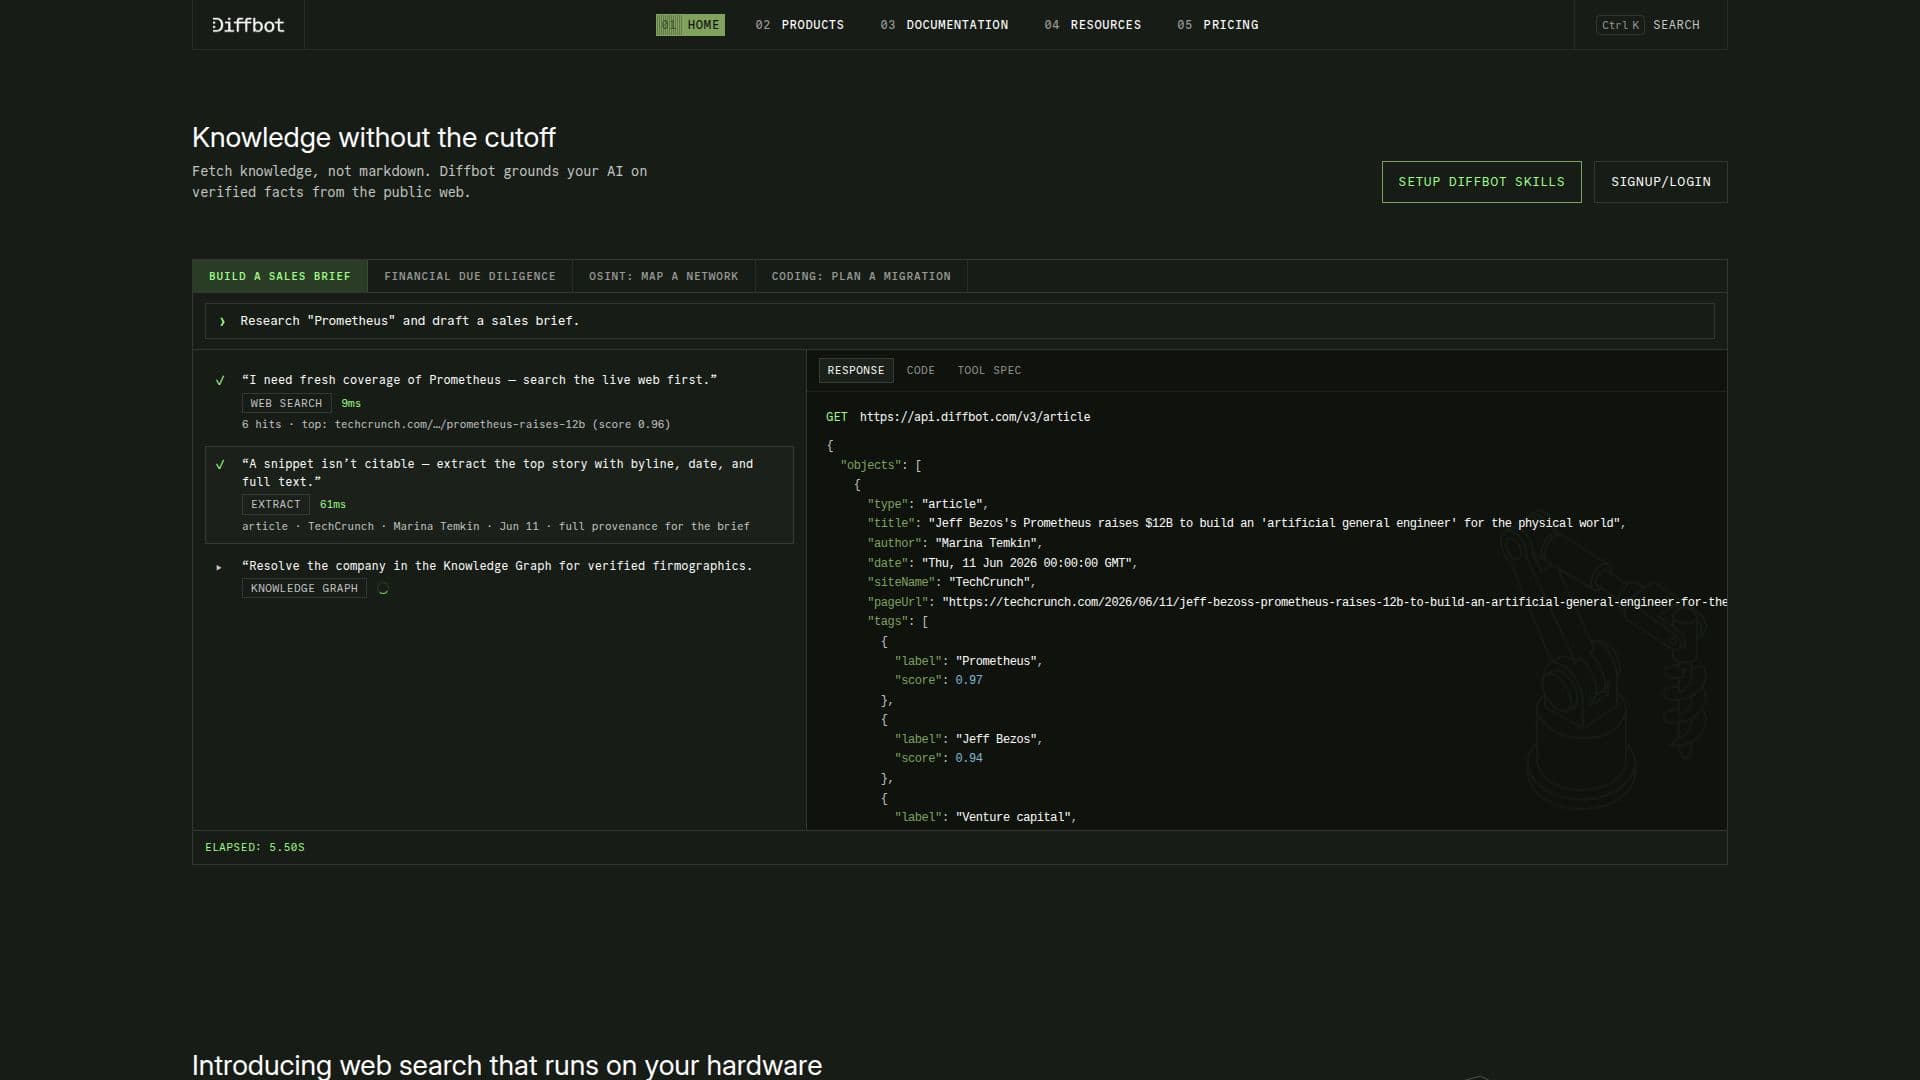Screen dimensions: 1920x1080
Task: Click the checkmark beside the Web Search step
Action: coord(220,380)
